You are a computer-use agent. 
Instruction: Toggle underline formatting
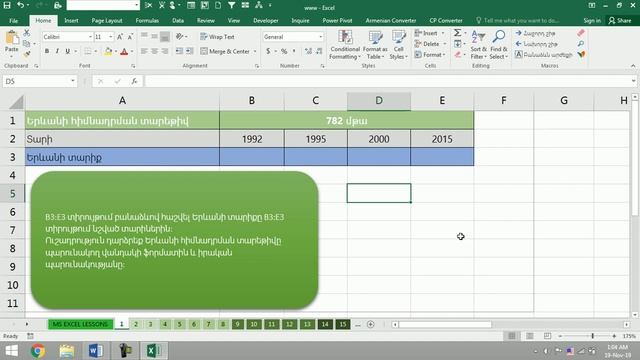point(68,51)
